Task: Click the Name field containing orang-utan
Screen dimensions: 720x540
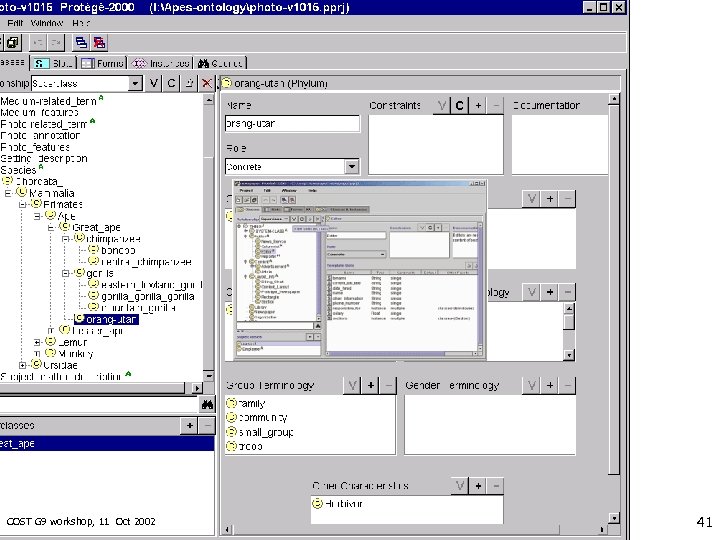Action: point(292,124)
